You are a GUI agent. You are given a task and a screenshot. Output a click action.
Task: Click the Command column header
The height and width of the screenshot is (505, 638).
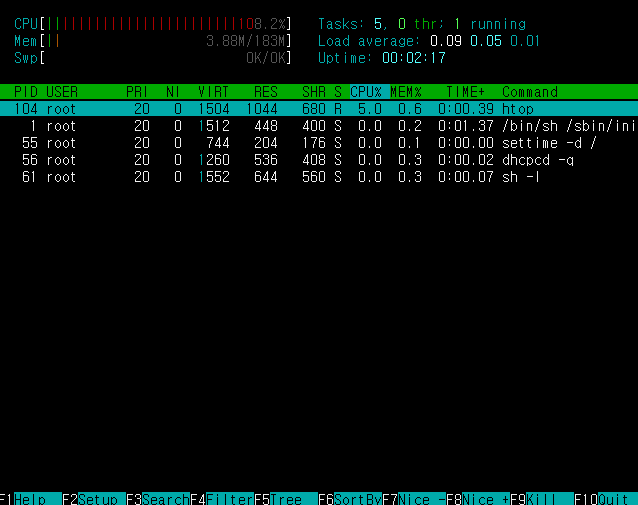coord(530,92)
